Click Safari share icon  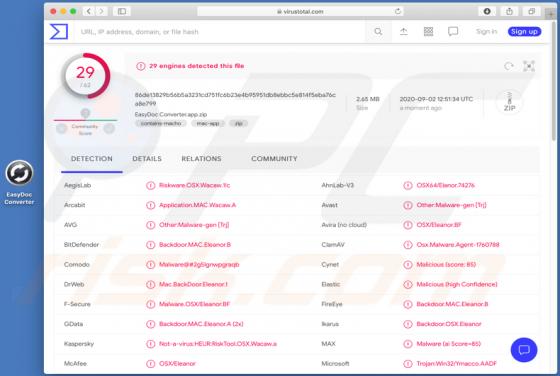tap(509, 11)
